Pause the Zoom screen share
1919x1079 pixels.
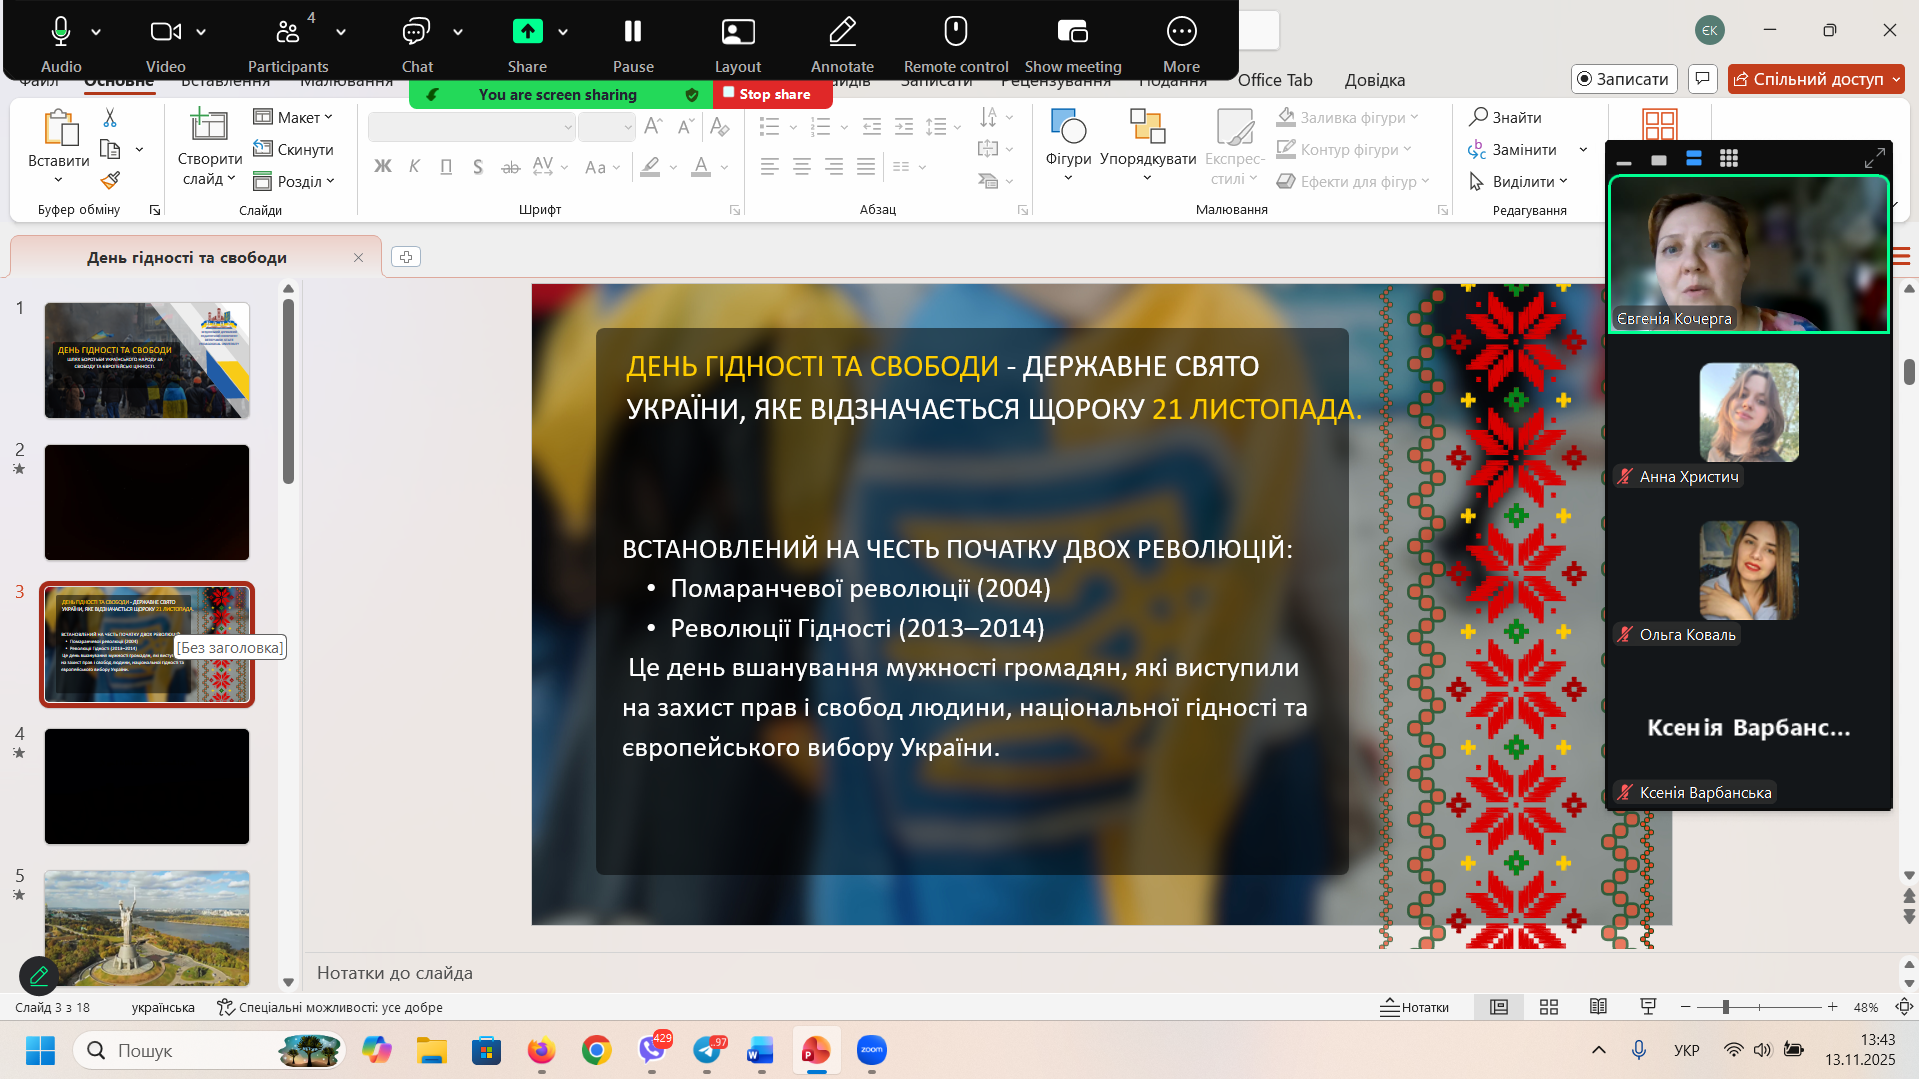[632, 33]
